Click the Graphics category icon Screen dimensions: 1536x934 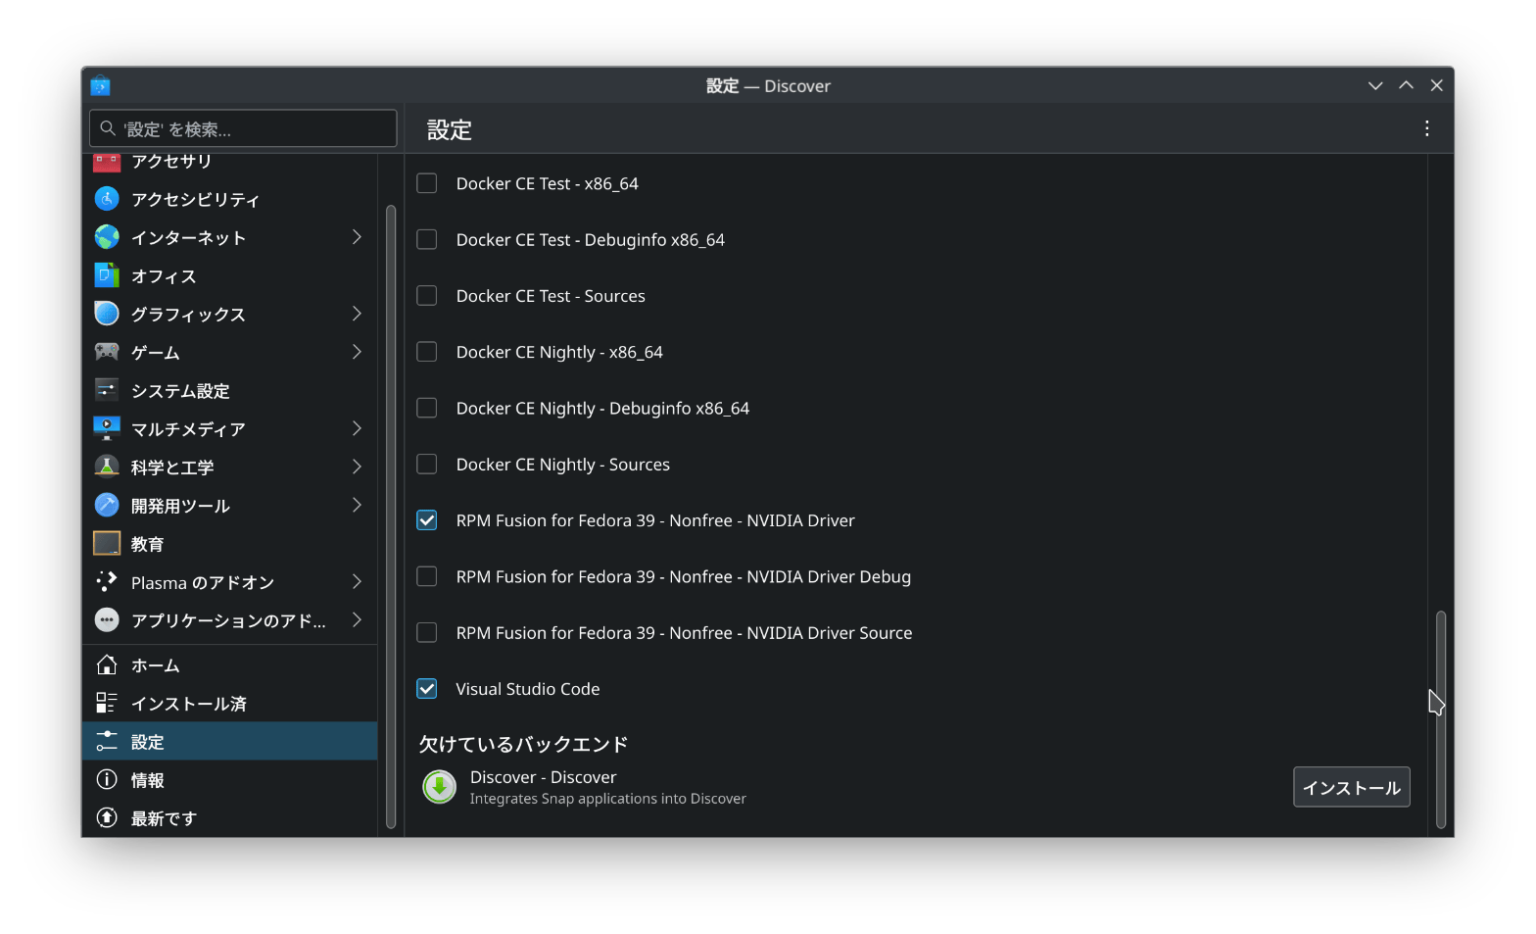[107, 314]
